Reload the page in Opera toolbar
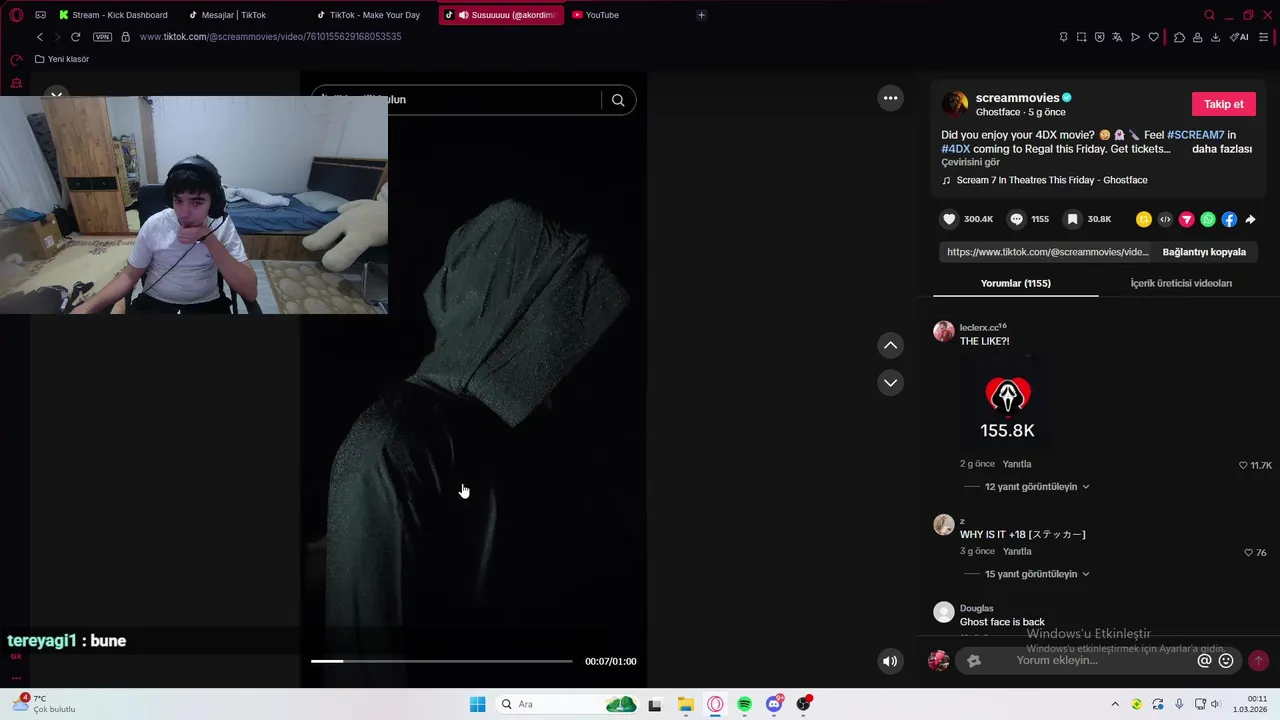 (75, 37)
